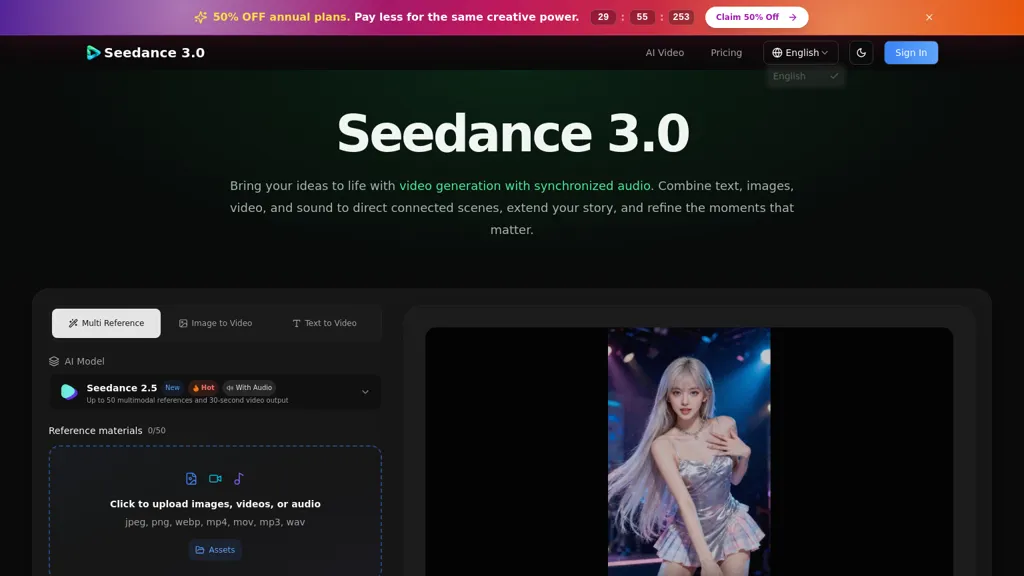Expand the Seedance 2.5 model selector
This screenshot has width=1024, height=576.
[215, 392]
